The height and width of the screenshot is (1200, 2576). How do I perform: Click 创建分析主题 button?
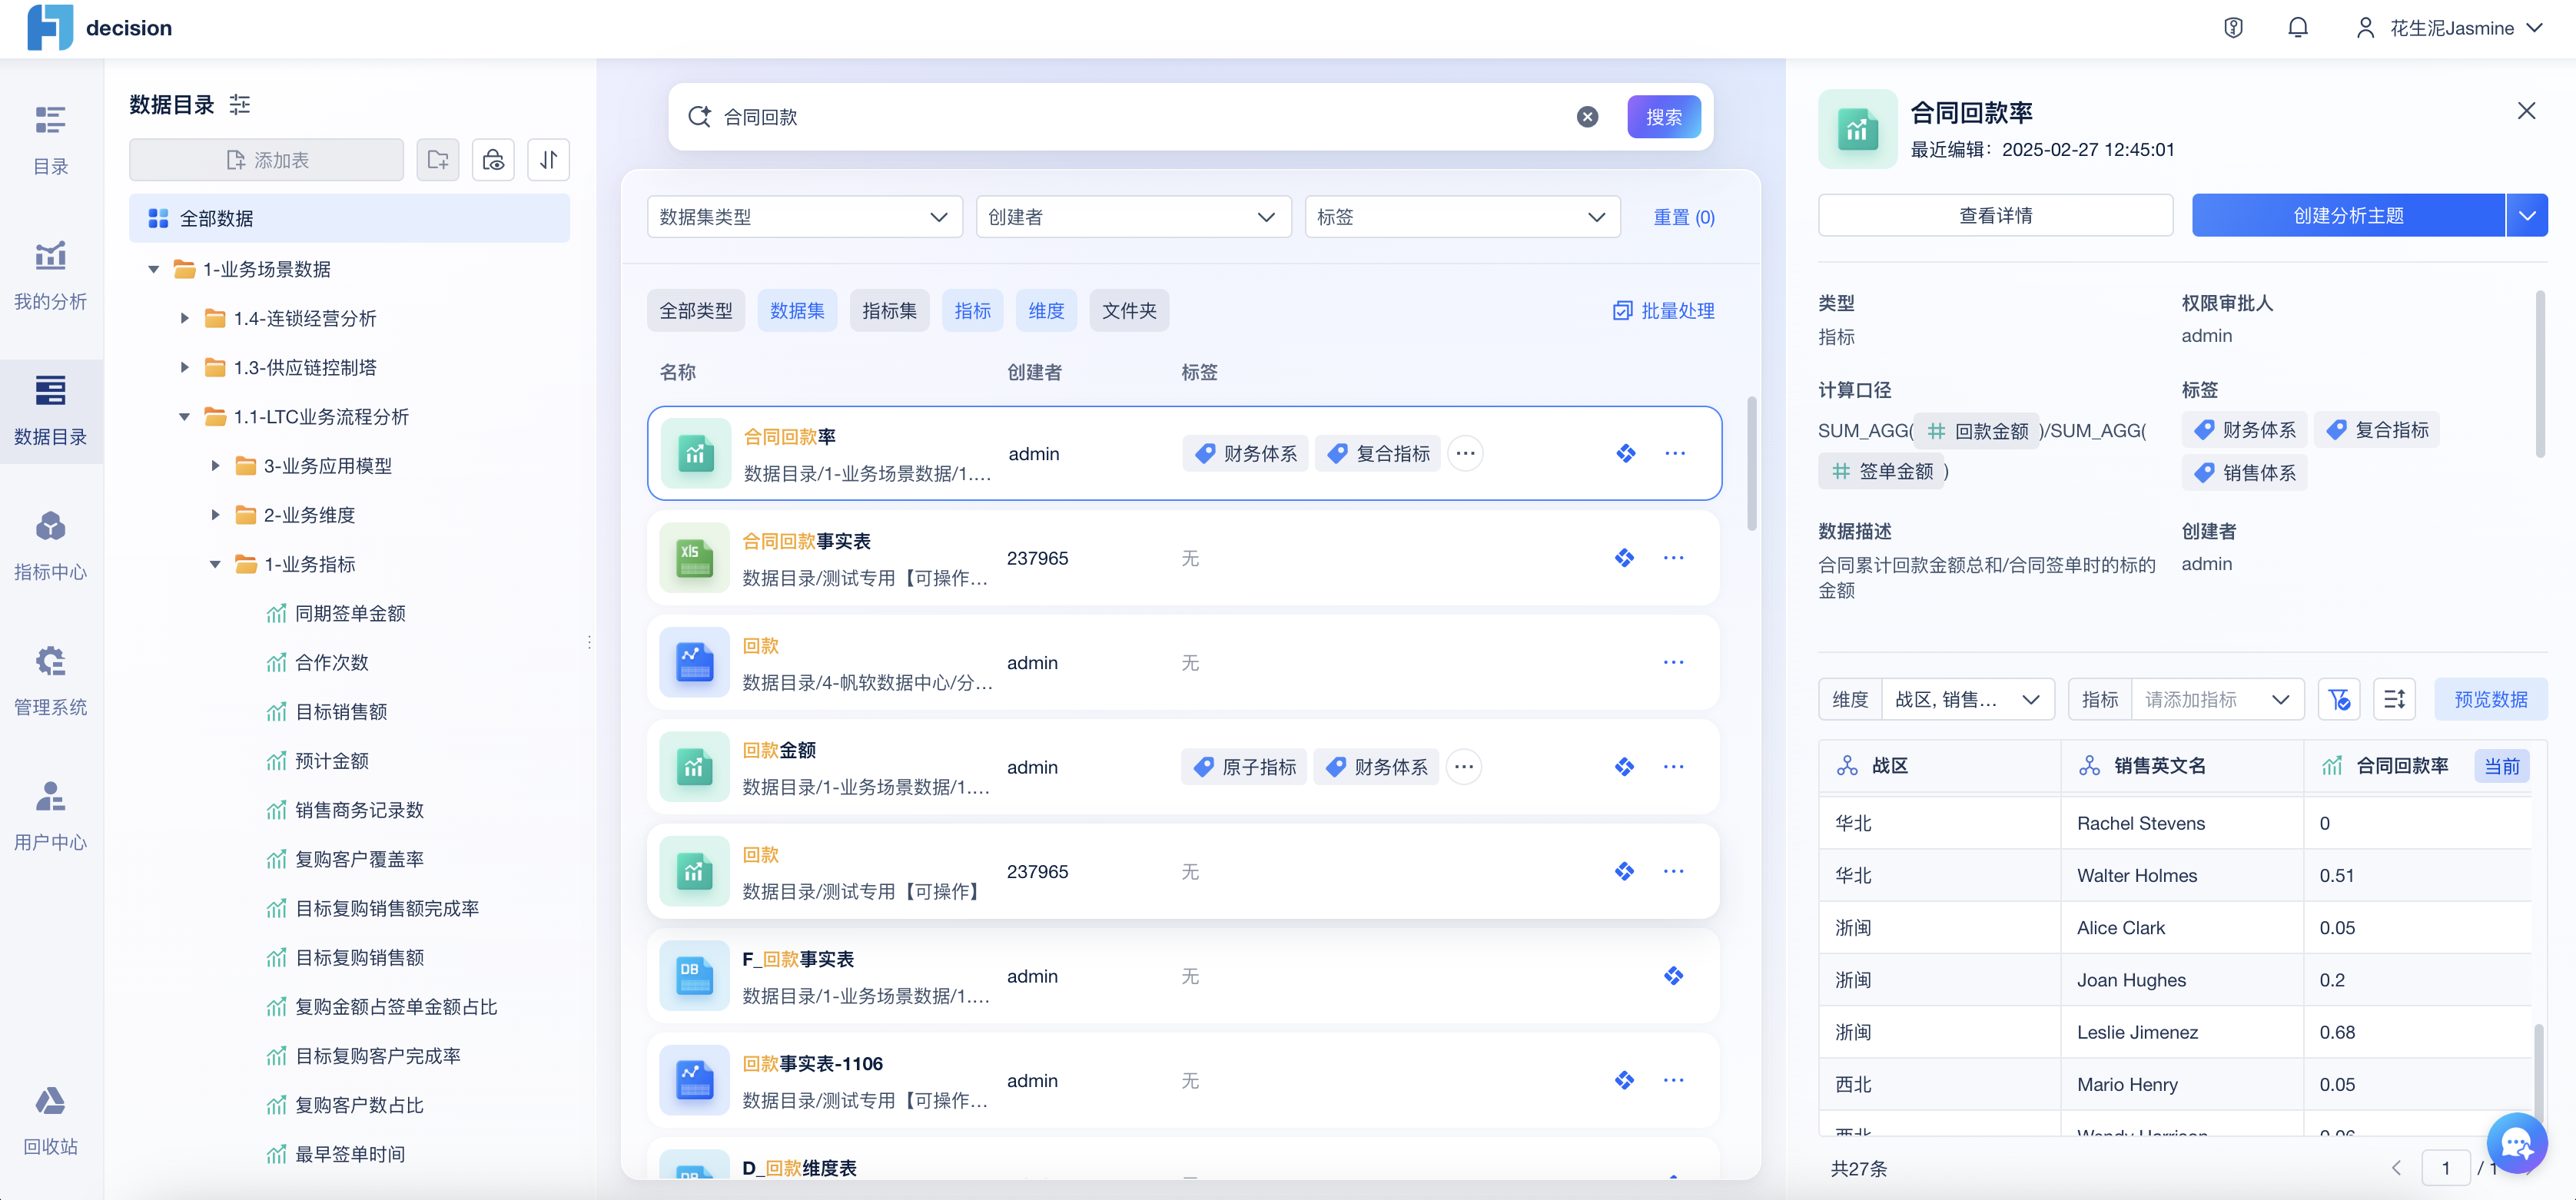pyautogui.click(x=2348, y=215)
